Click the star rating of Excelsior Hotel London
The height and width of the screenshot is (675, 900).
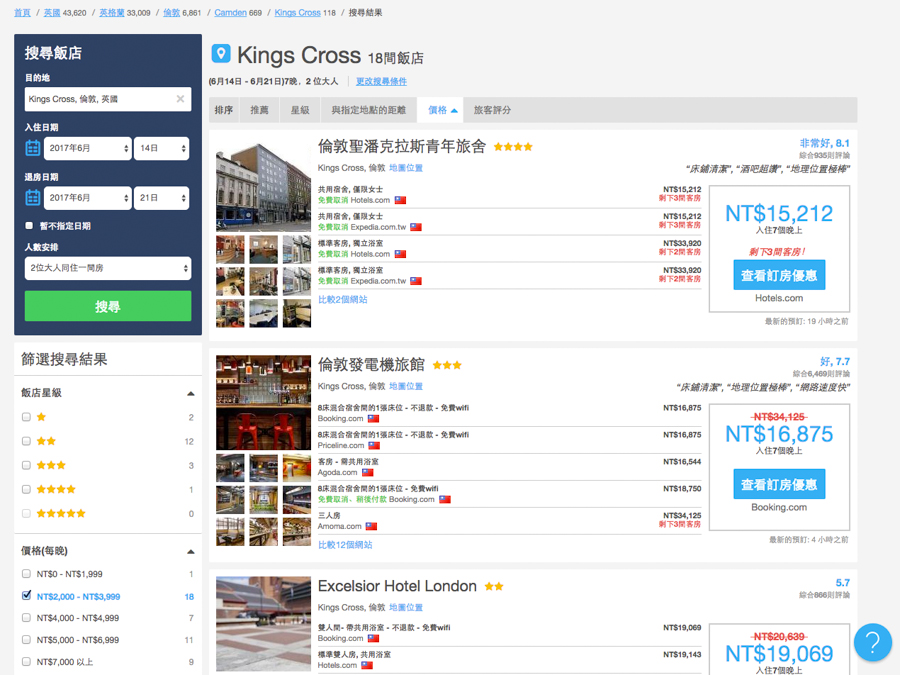coord(494,587)
